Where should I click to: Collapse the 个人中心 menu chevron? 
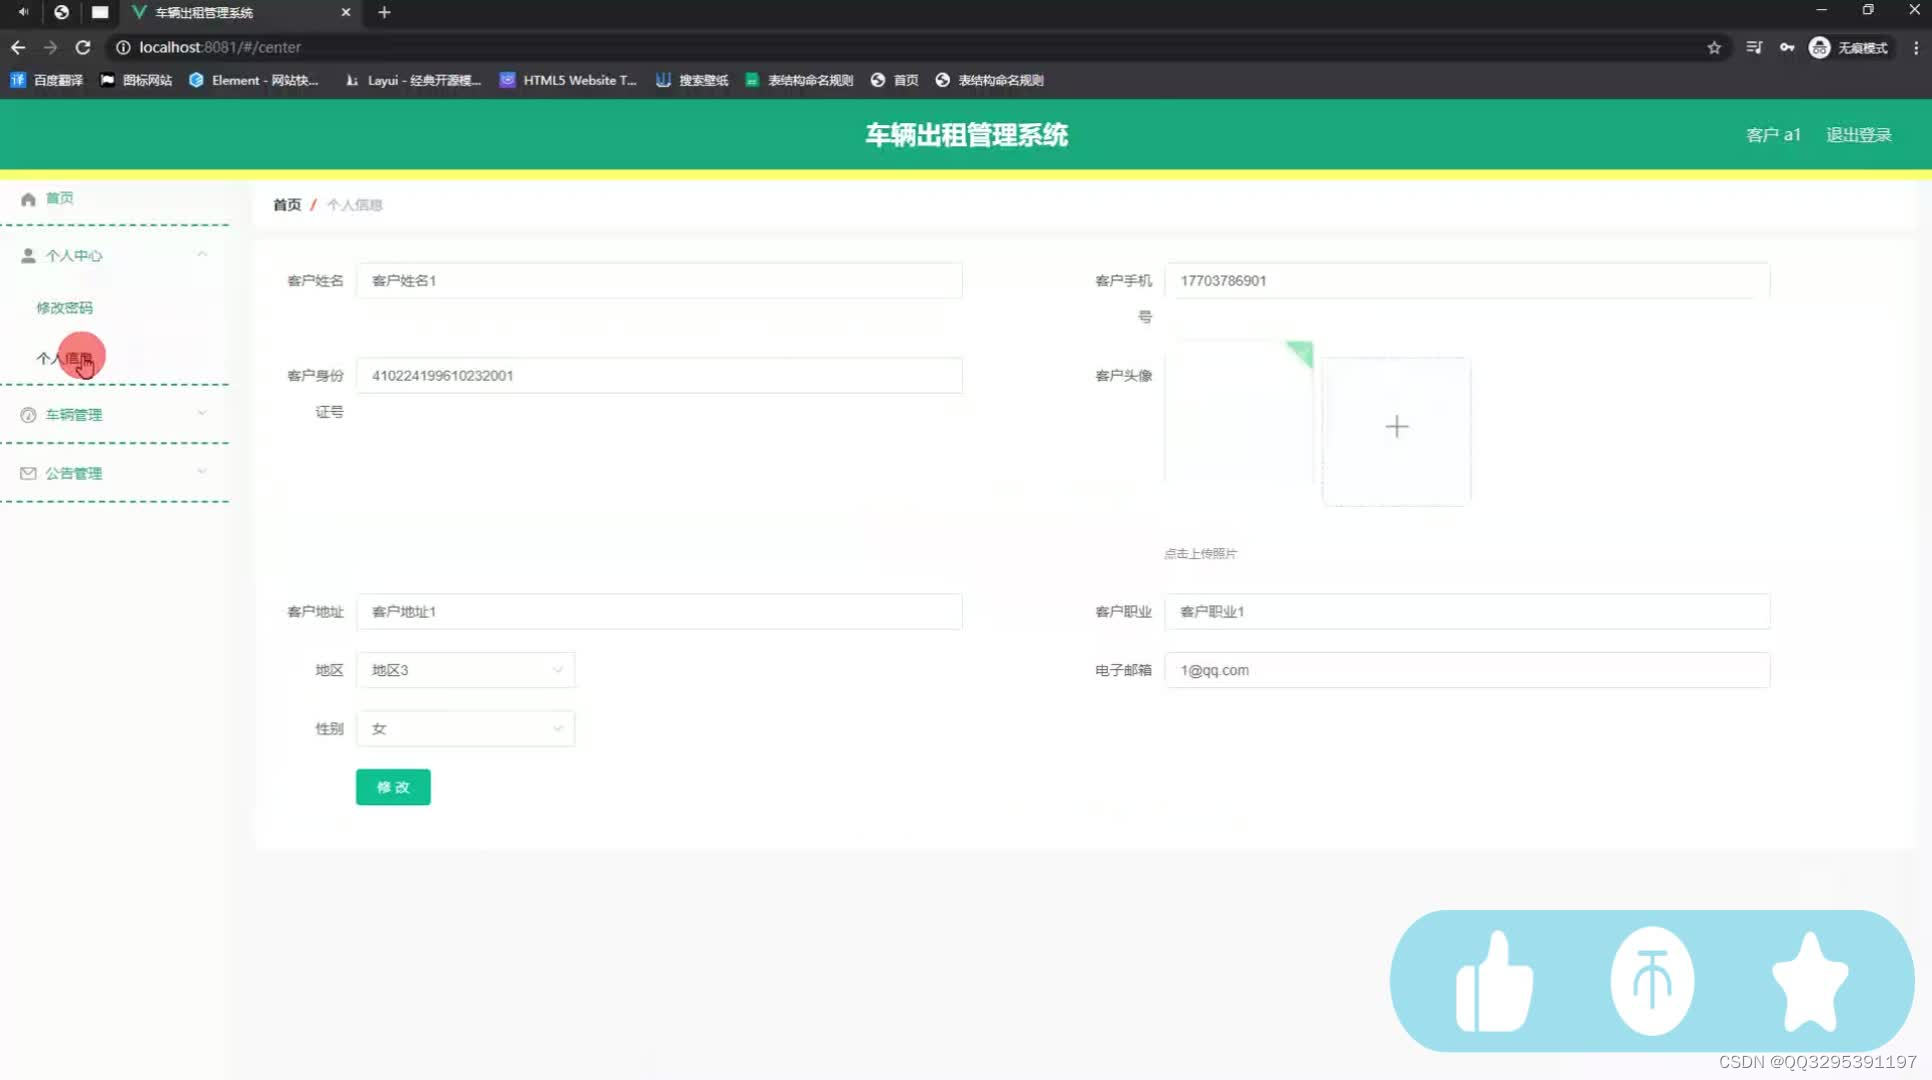[x=202, y=254]
